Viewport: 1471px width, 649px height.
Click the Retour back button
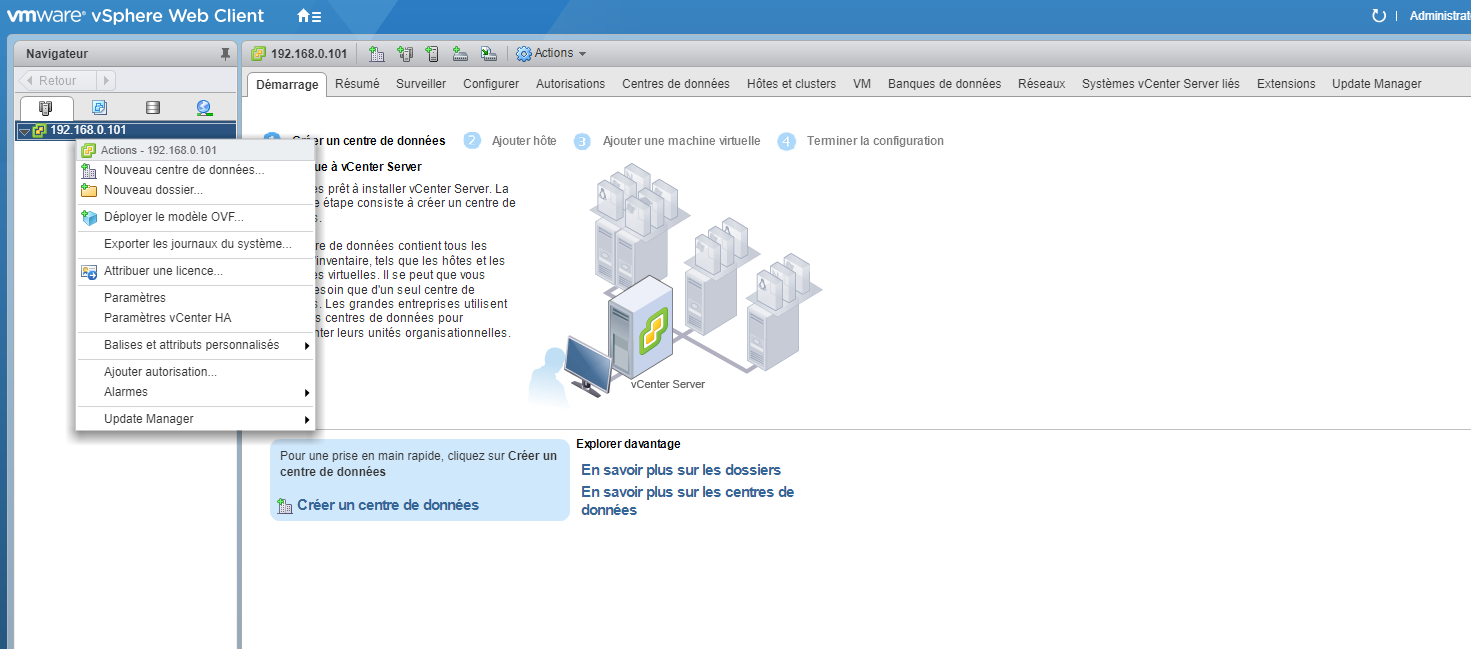[x=58, y=80]
